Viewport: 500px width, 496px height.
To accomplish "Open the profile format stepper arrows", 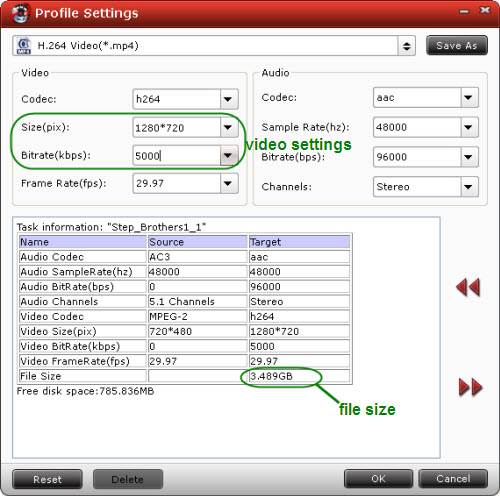I will coord(406,46).
